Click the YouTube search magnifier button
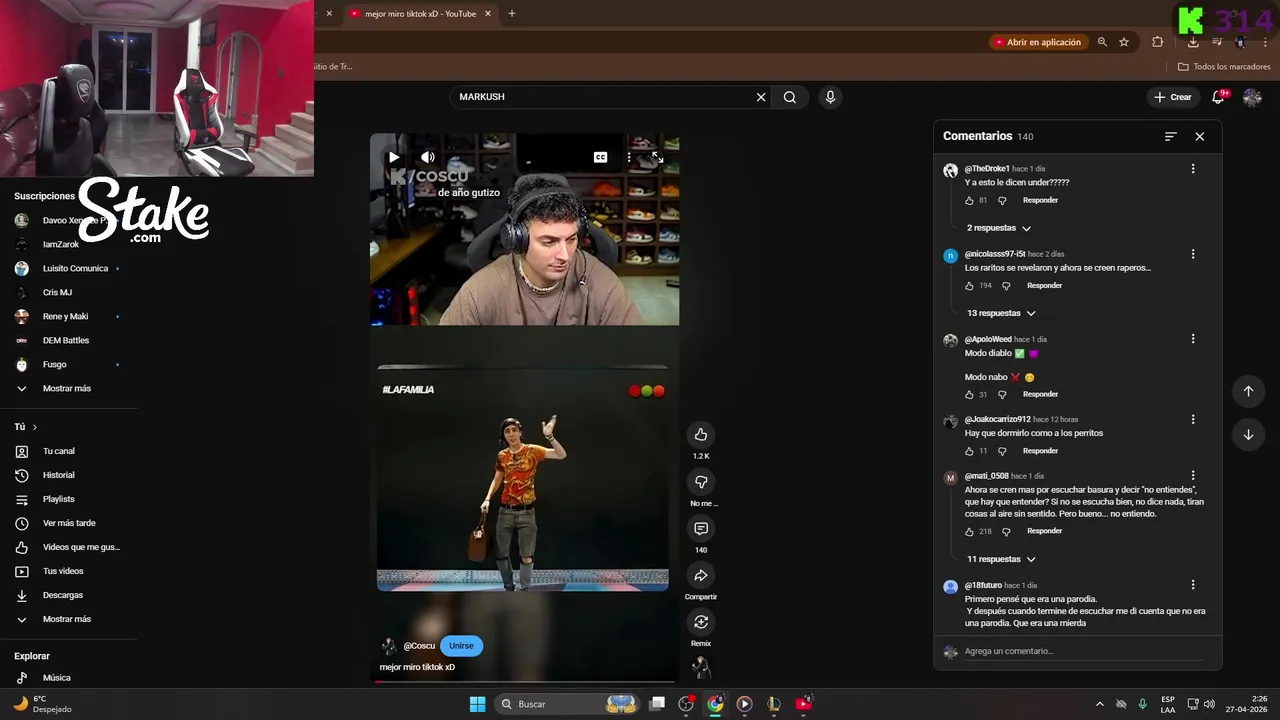This screenshot has width=1280, height=720. coord(790,97)
